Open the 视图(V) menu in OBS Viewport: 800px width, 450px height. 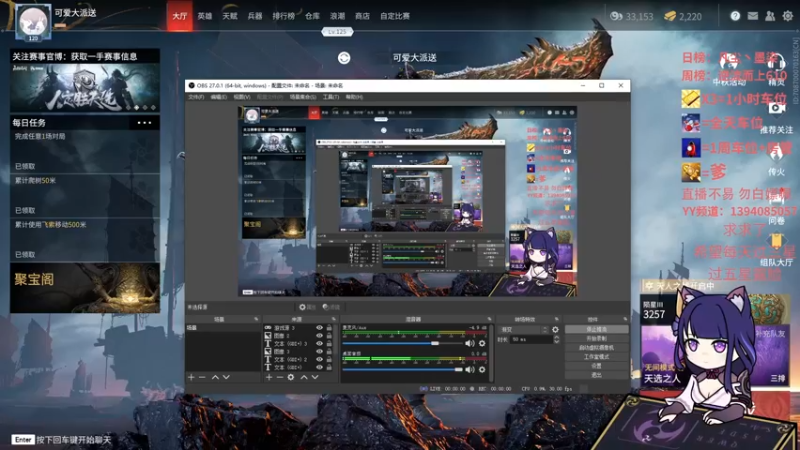242,97
